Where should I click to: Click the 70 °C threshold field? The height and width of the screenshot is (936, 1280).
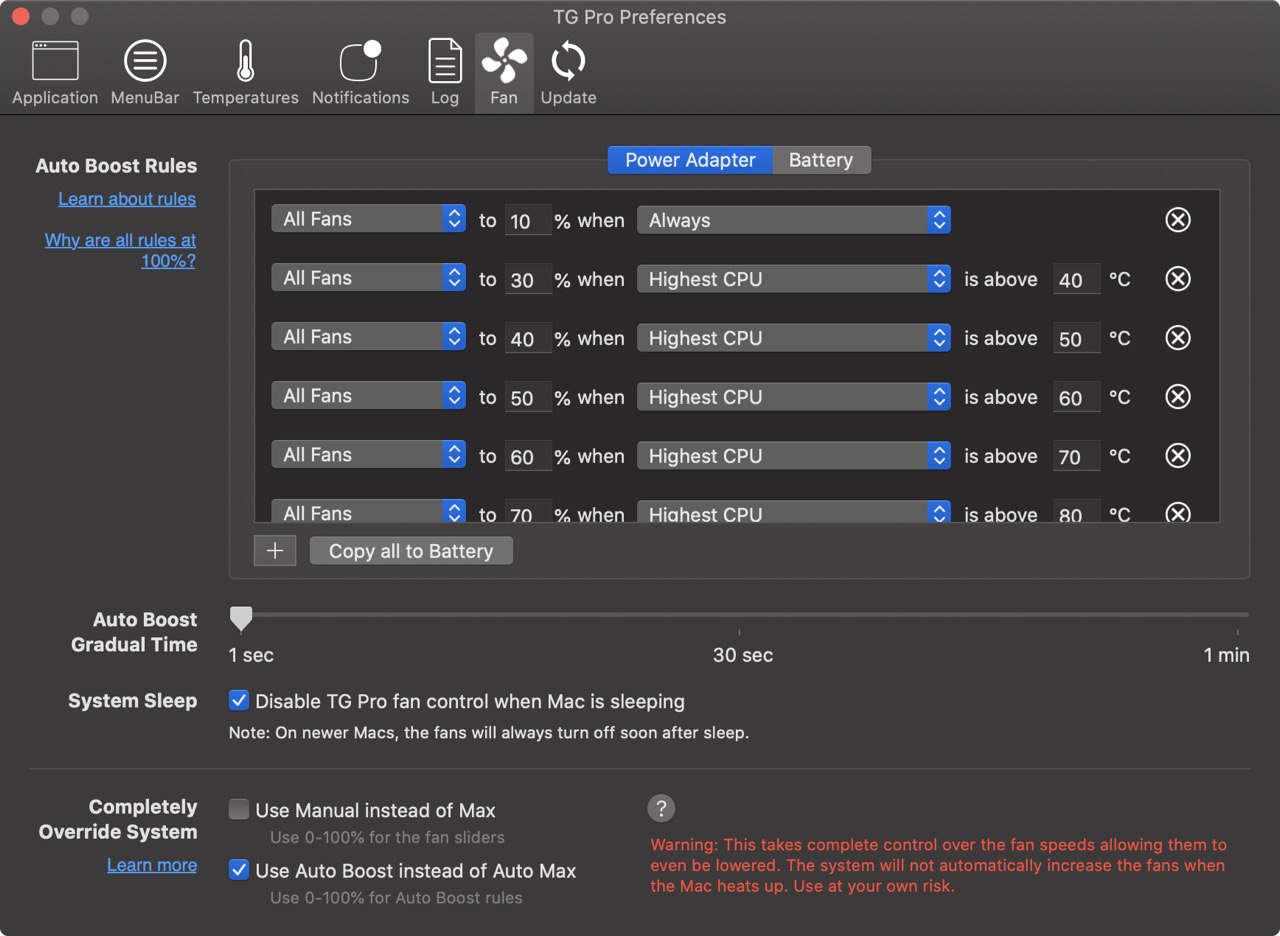click(1076, 457)
